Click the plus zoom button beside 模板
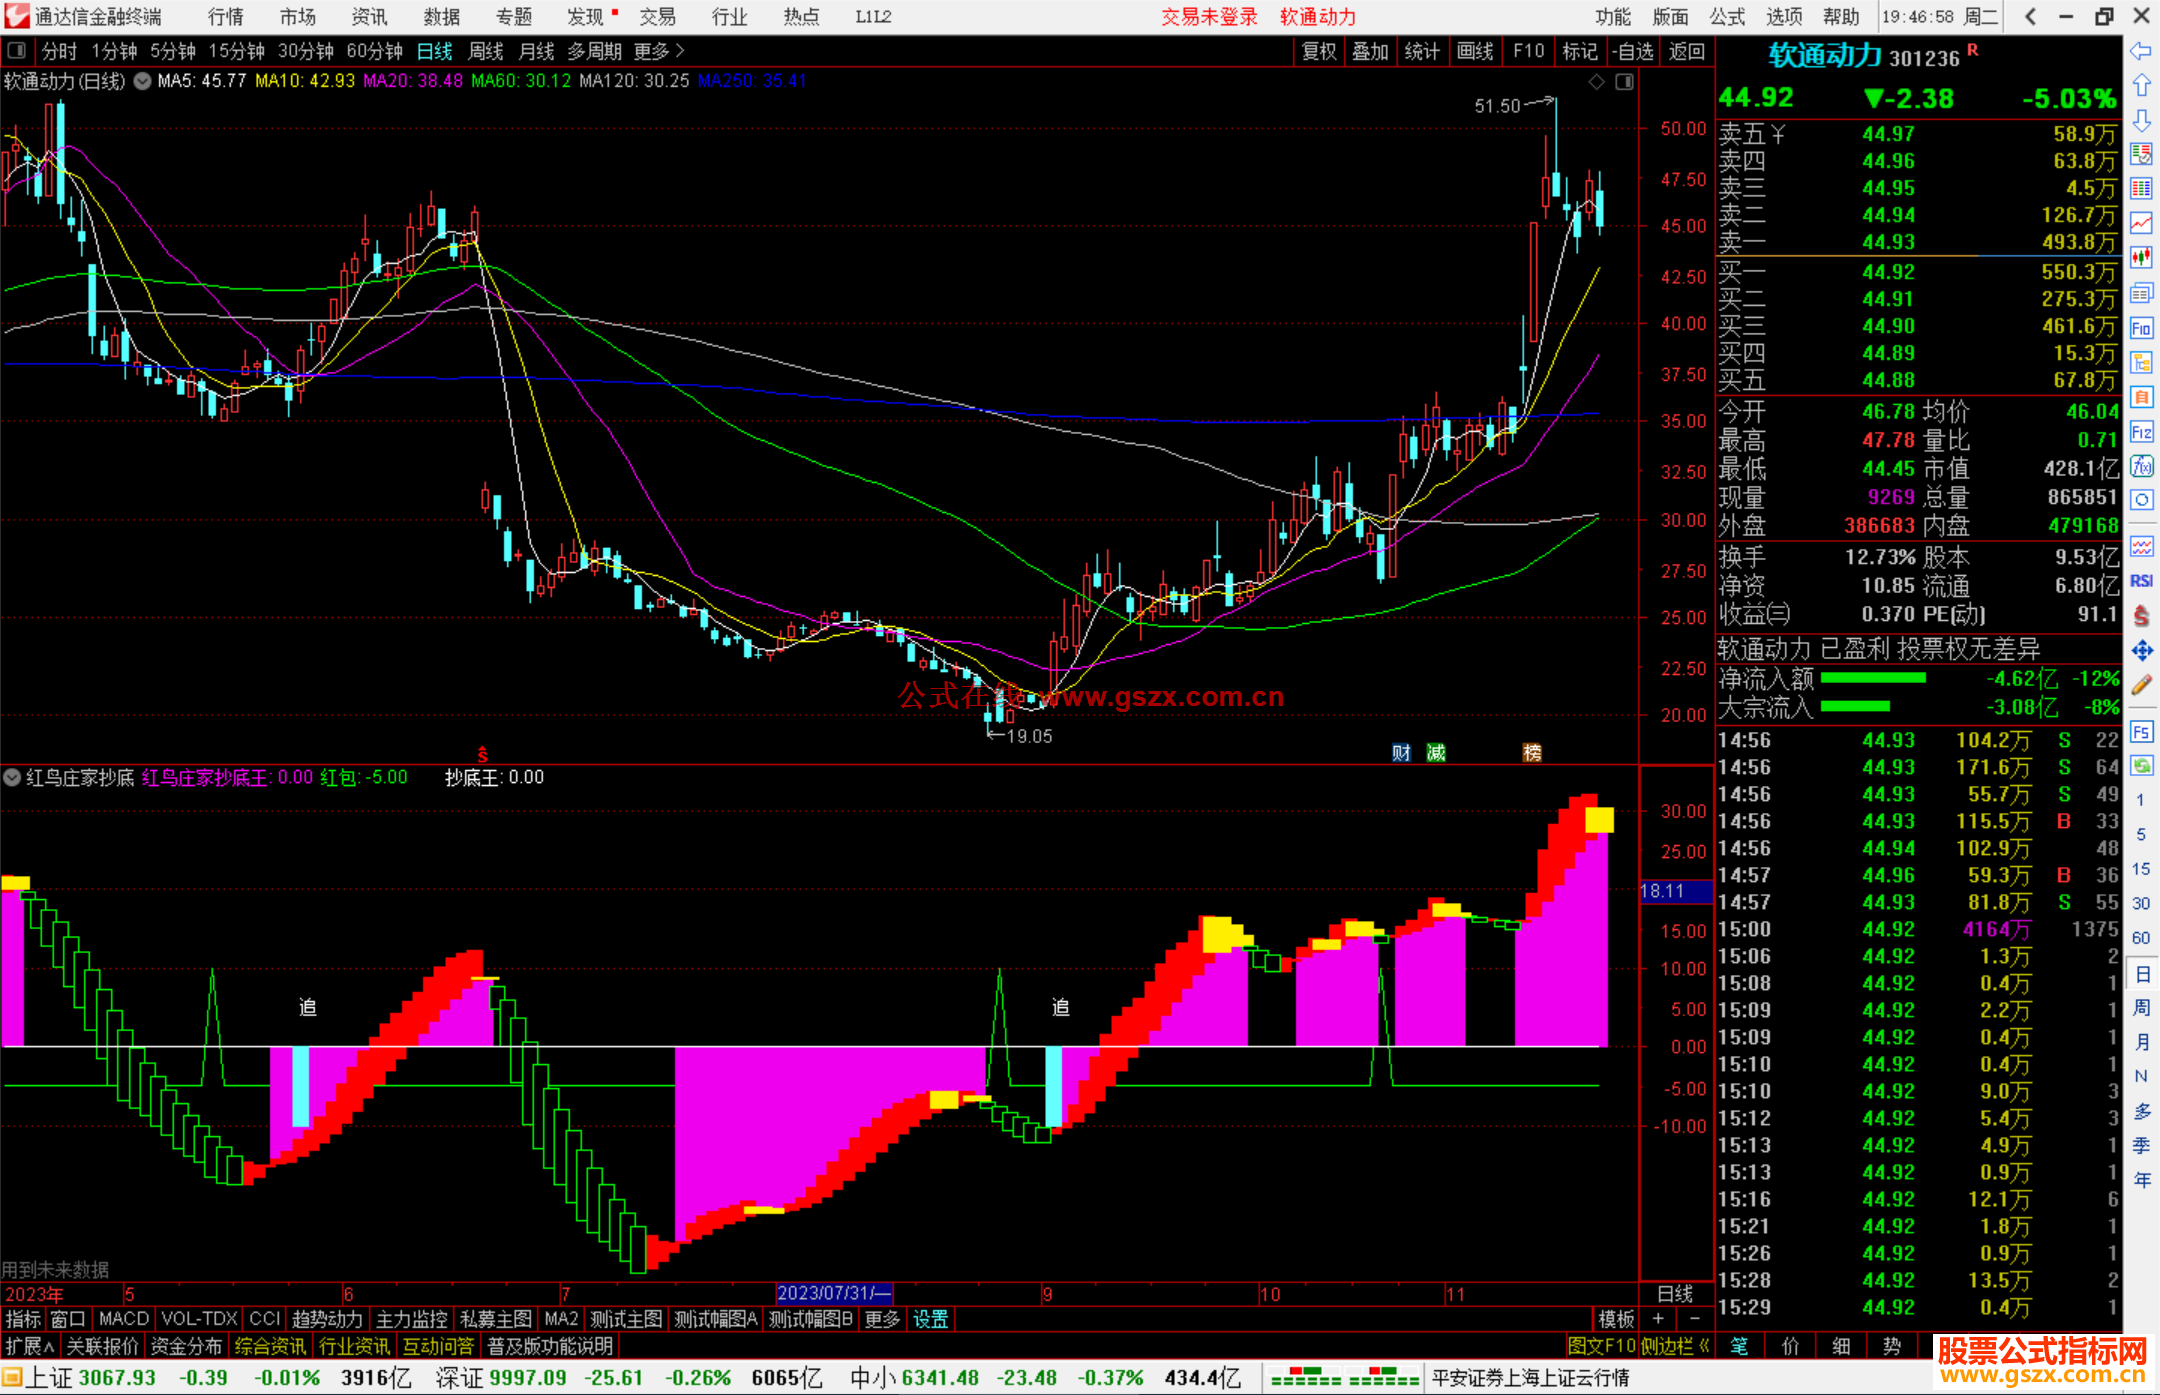Image resolution: width=2160 pixels, height=1395 pixels. (1658, 1319)
